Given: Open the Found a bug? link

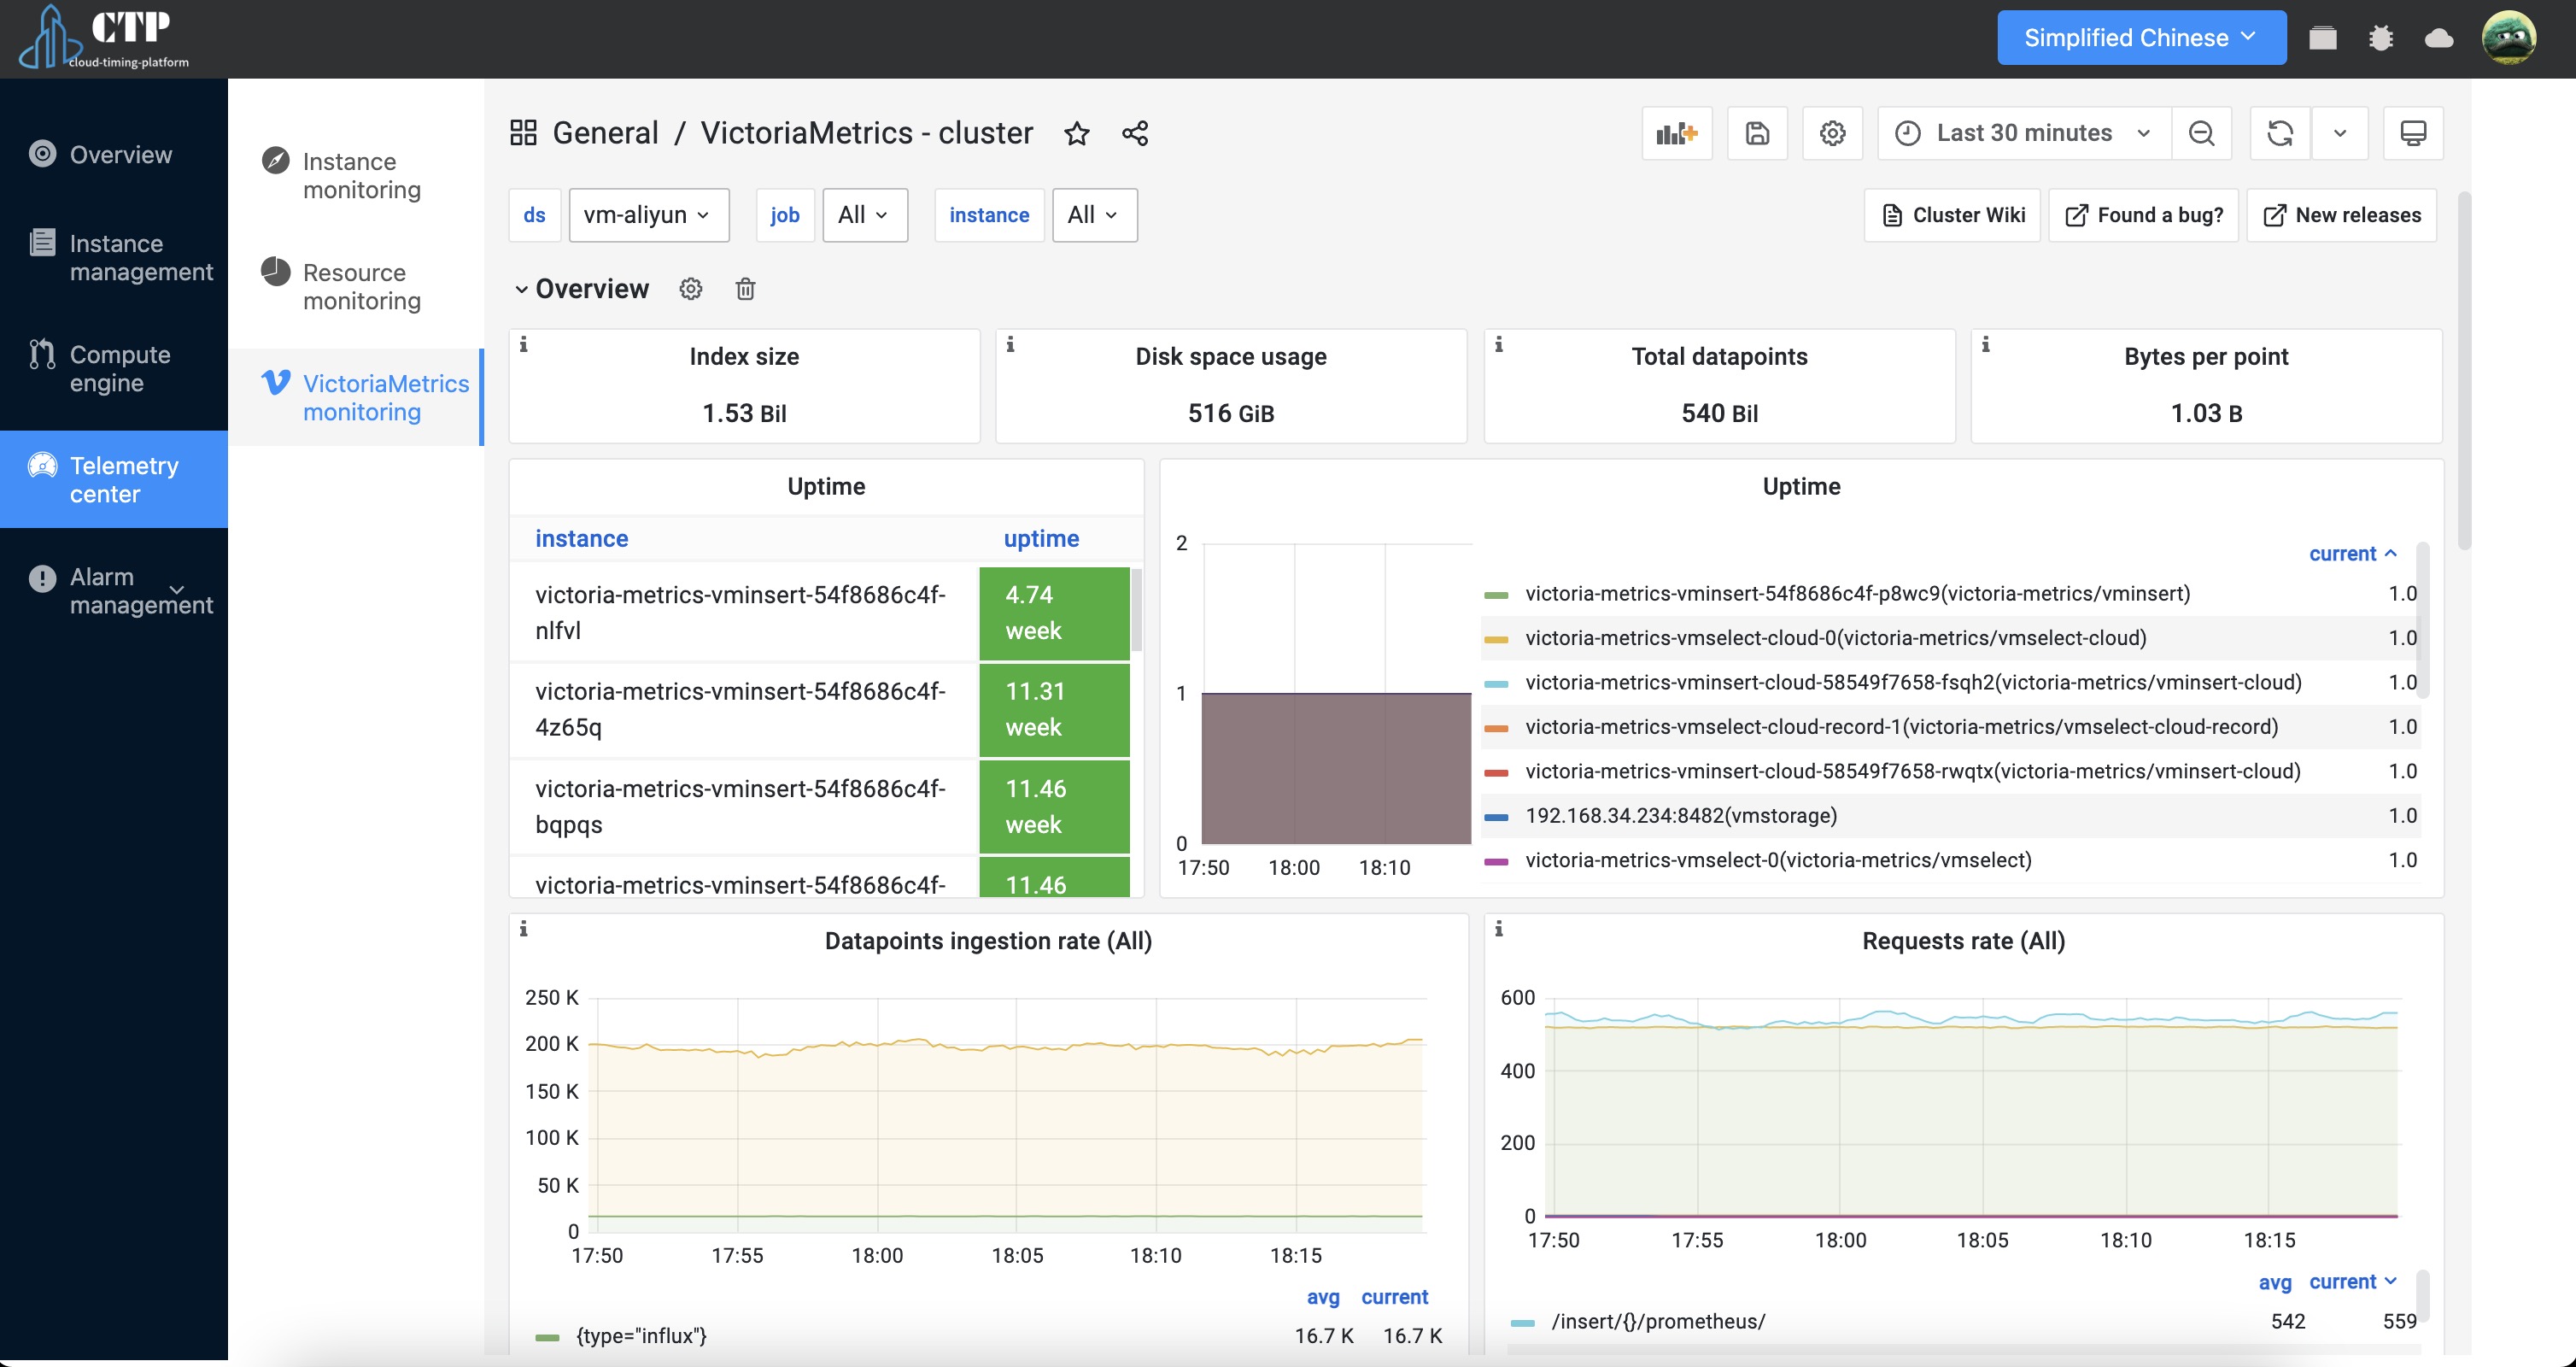Looking at the screenshot, I should 2143,215.
